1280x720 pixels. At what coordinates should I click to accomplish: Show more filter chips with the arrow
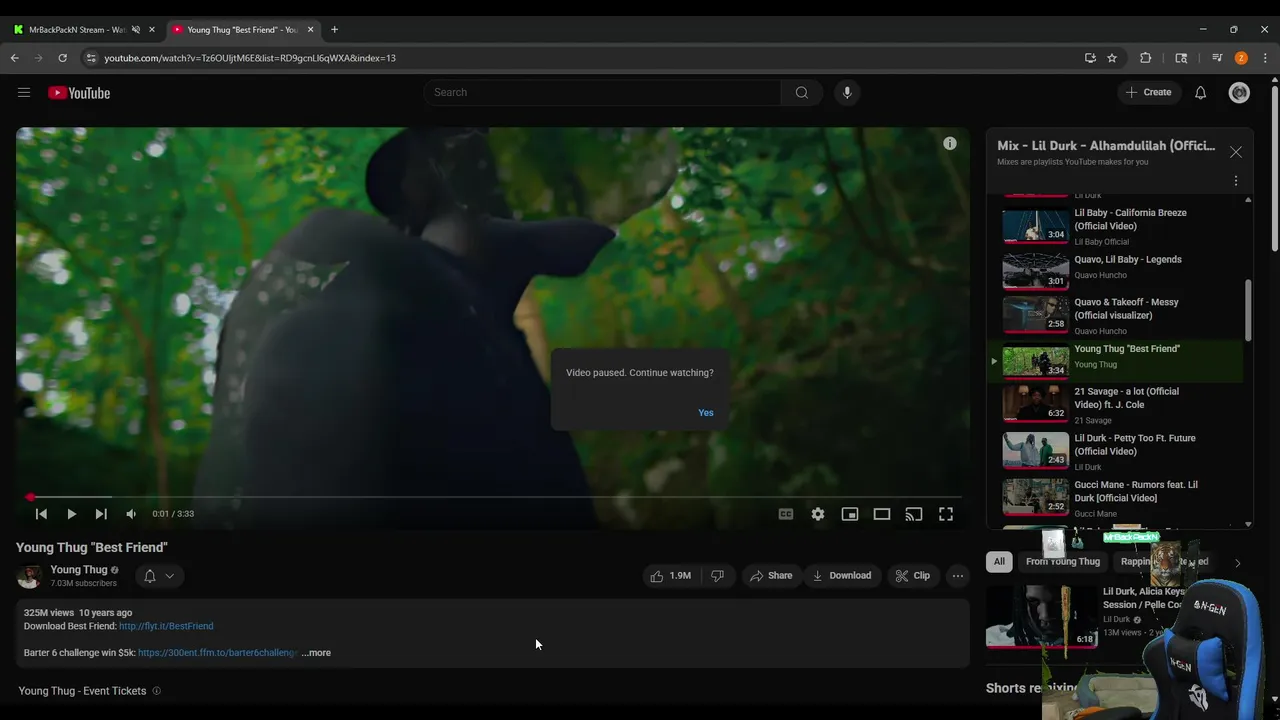click(x=1237, y=563)
